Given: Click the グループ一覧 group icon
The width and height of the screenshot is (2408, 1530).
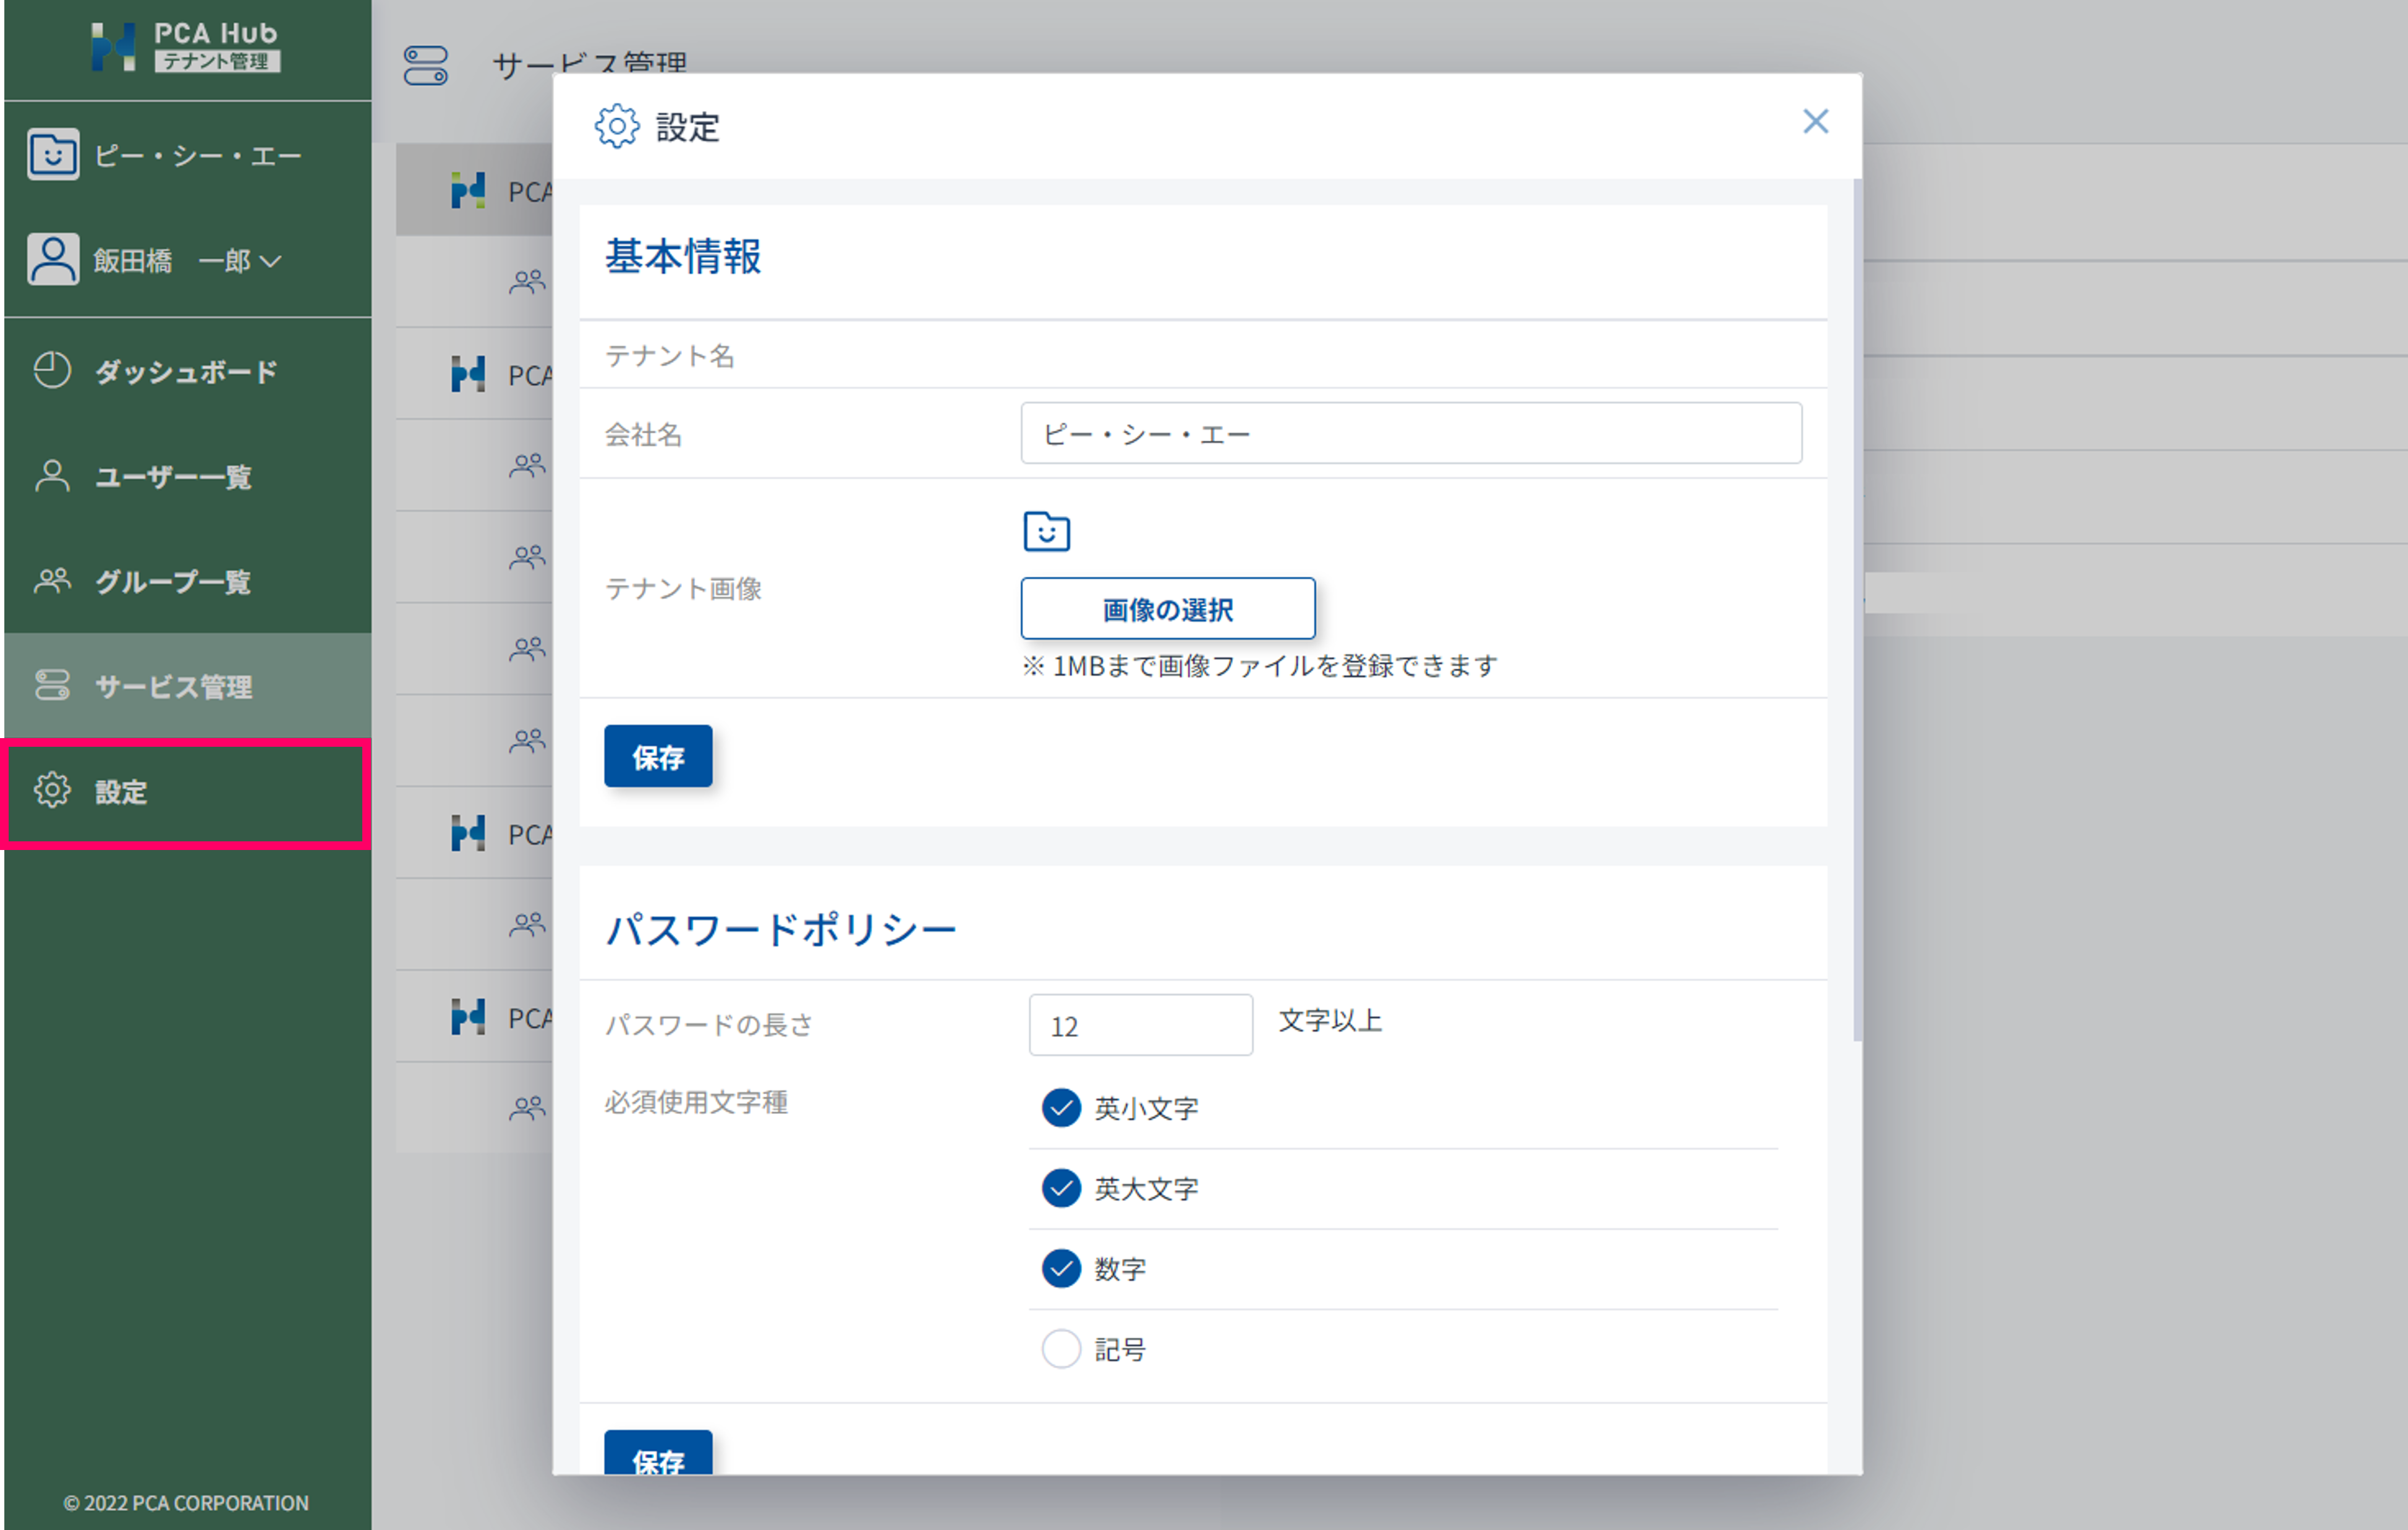Looking at the screenshot, I should point(52,581).
